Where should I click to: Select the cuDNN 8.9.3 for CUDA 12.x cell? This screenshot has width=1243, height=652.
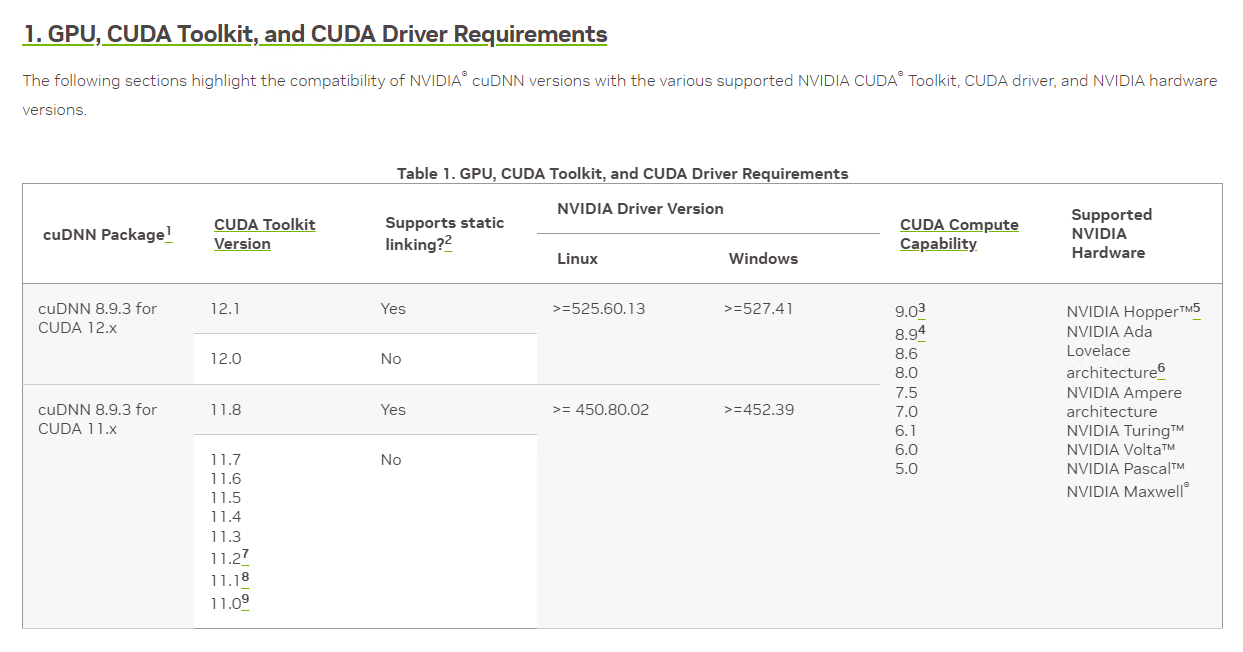tap(97, 318)
